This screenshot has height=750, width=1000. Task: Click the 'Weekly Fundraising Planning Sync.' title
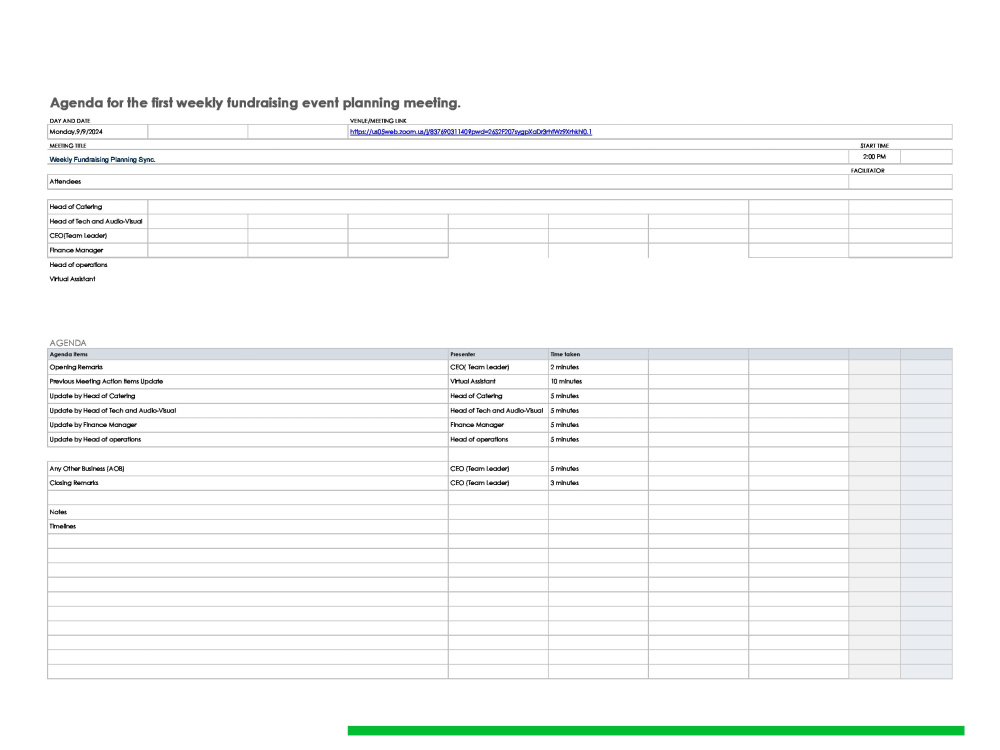(x=102, y=159)
